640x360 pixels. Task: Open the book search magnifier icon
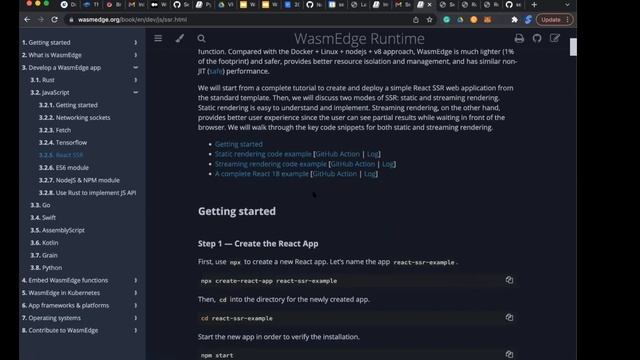tap(201, 38)
